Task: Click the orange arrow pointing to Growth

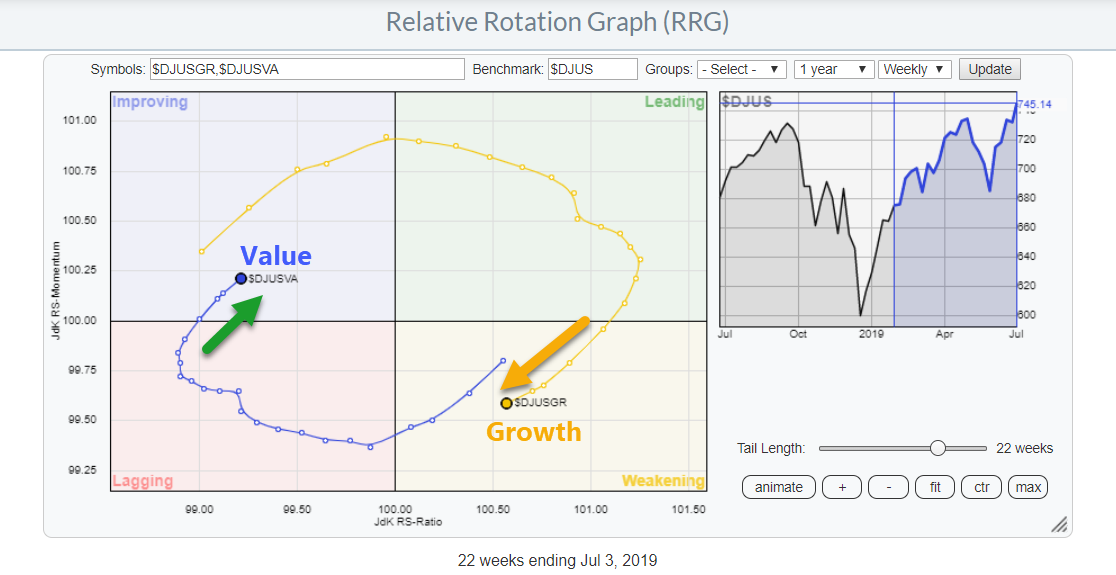Action: pyautogui.click(x=545, y=352)
